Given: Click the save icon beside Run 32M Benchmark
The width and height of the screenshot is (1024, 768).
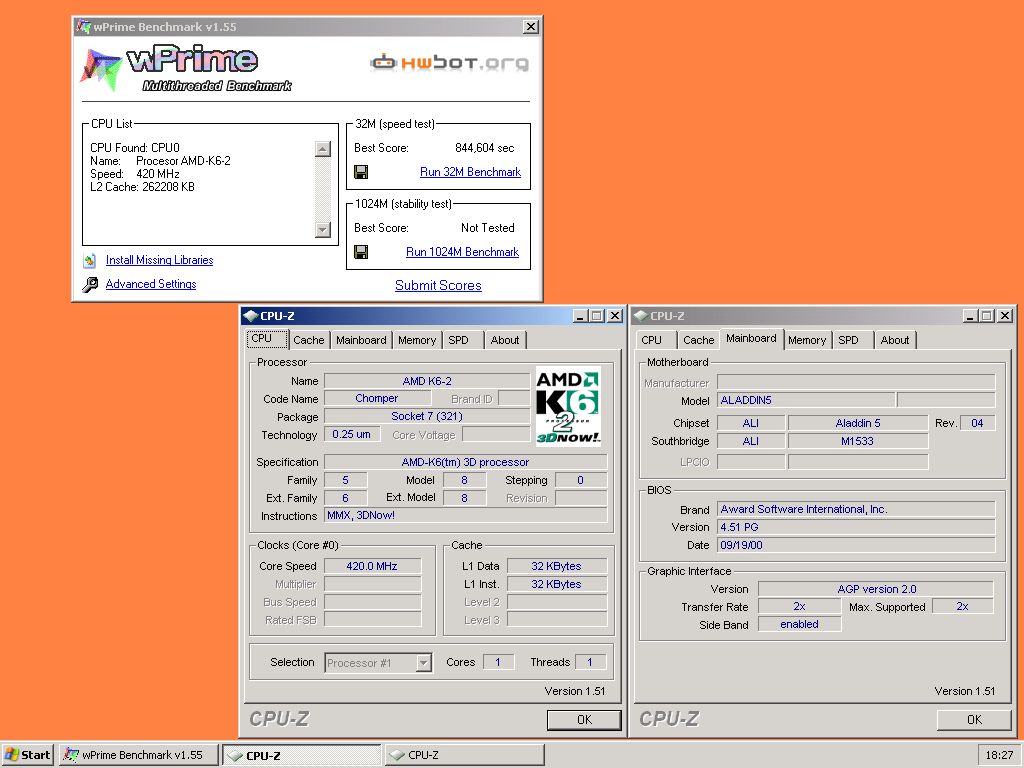Looking at the screenshot, I should (360, 172).
